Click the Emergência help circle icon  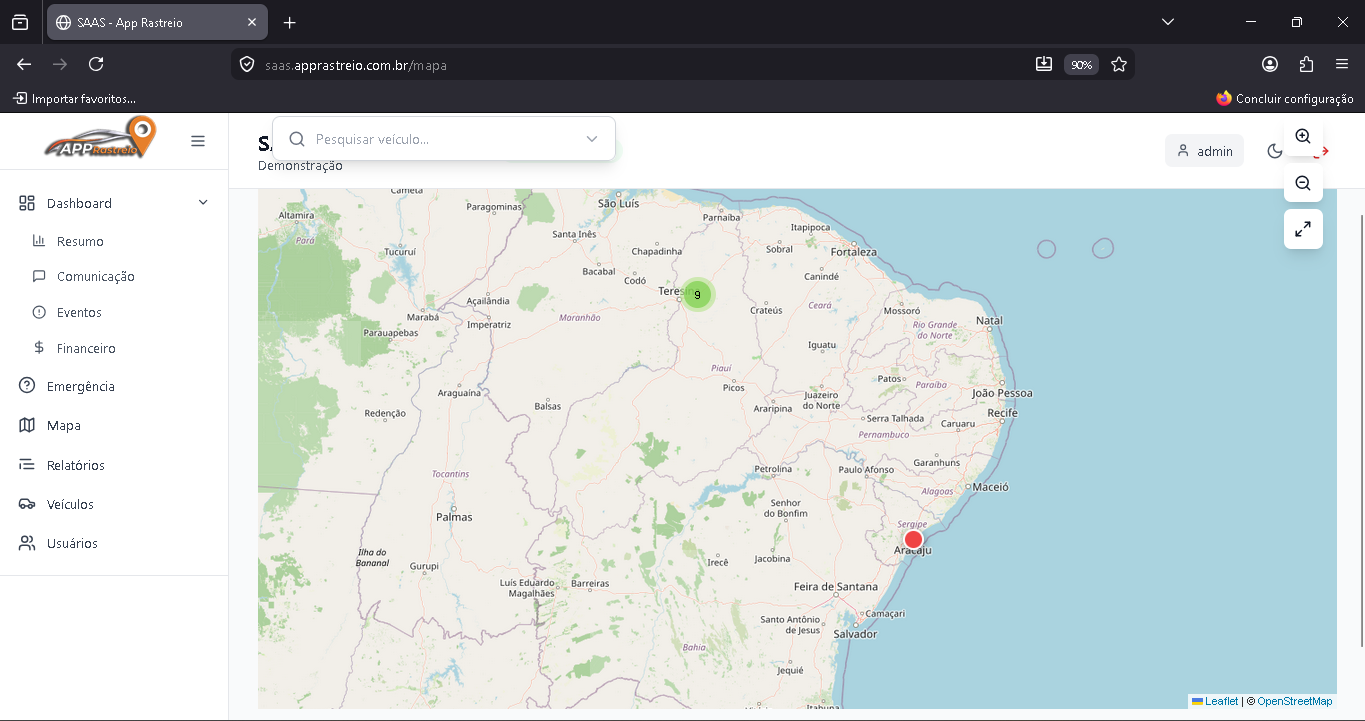pyautogui.click(x=27, y=386)
